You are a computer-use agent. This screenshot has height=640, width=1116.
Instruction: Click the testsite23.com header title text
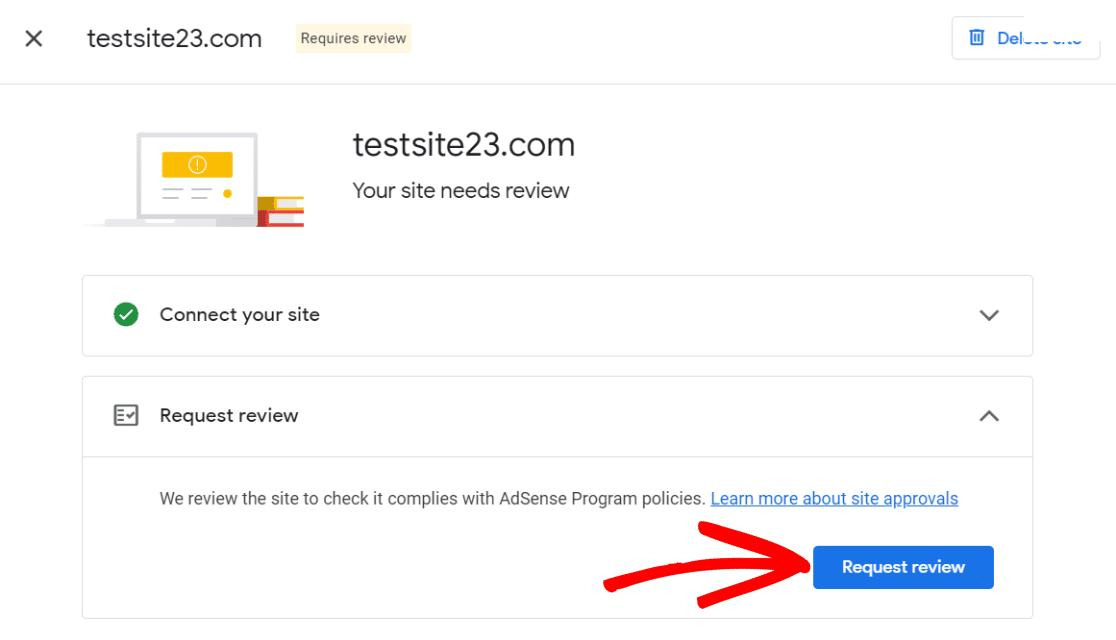174,38
